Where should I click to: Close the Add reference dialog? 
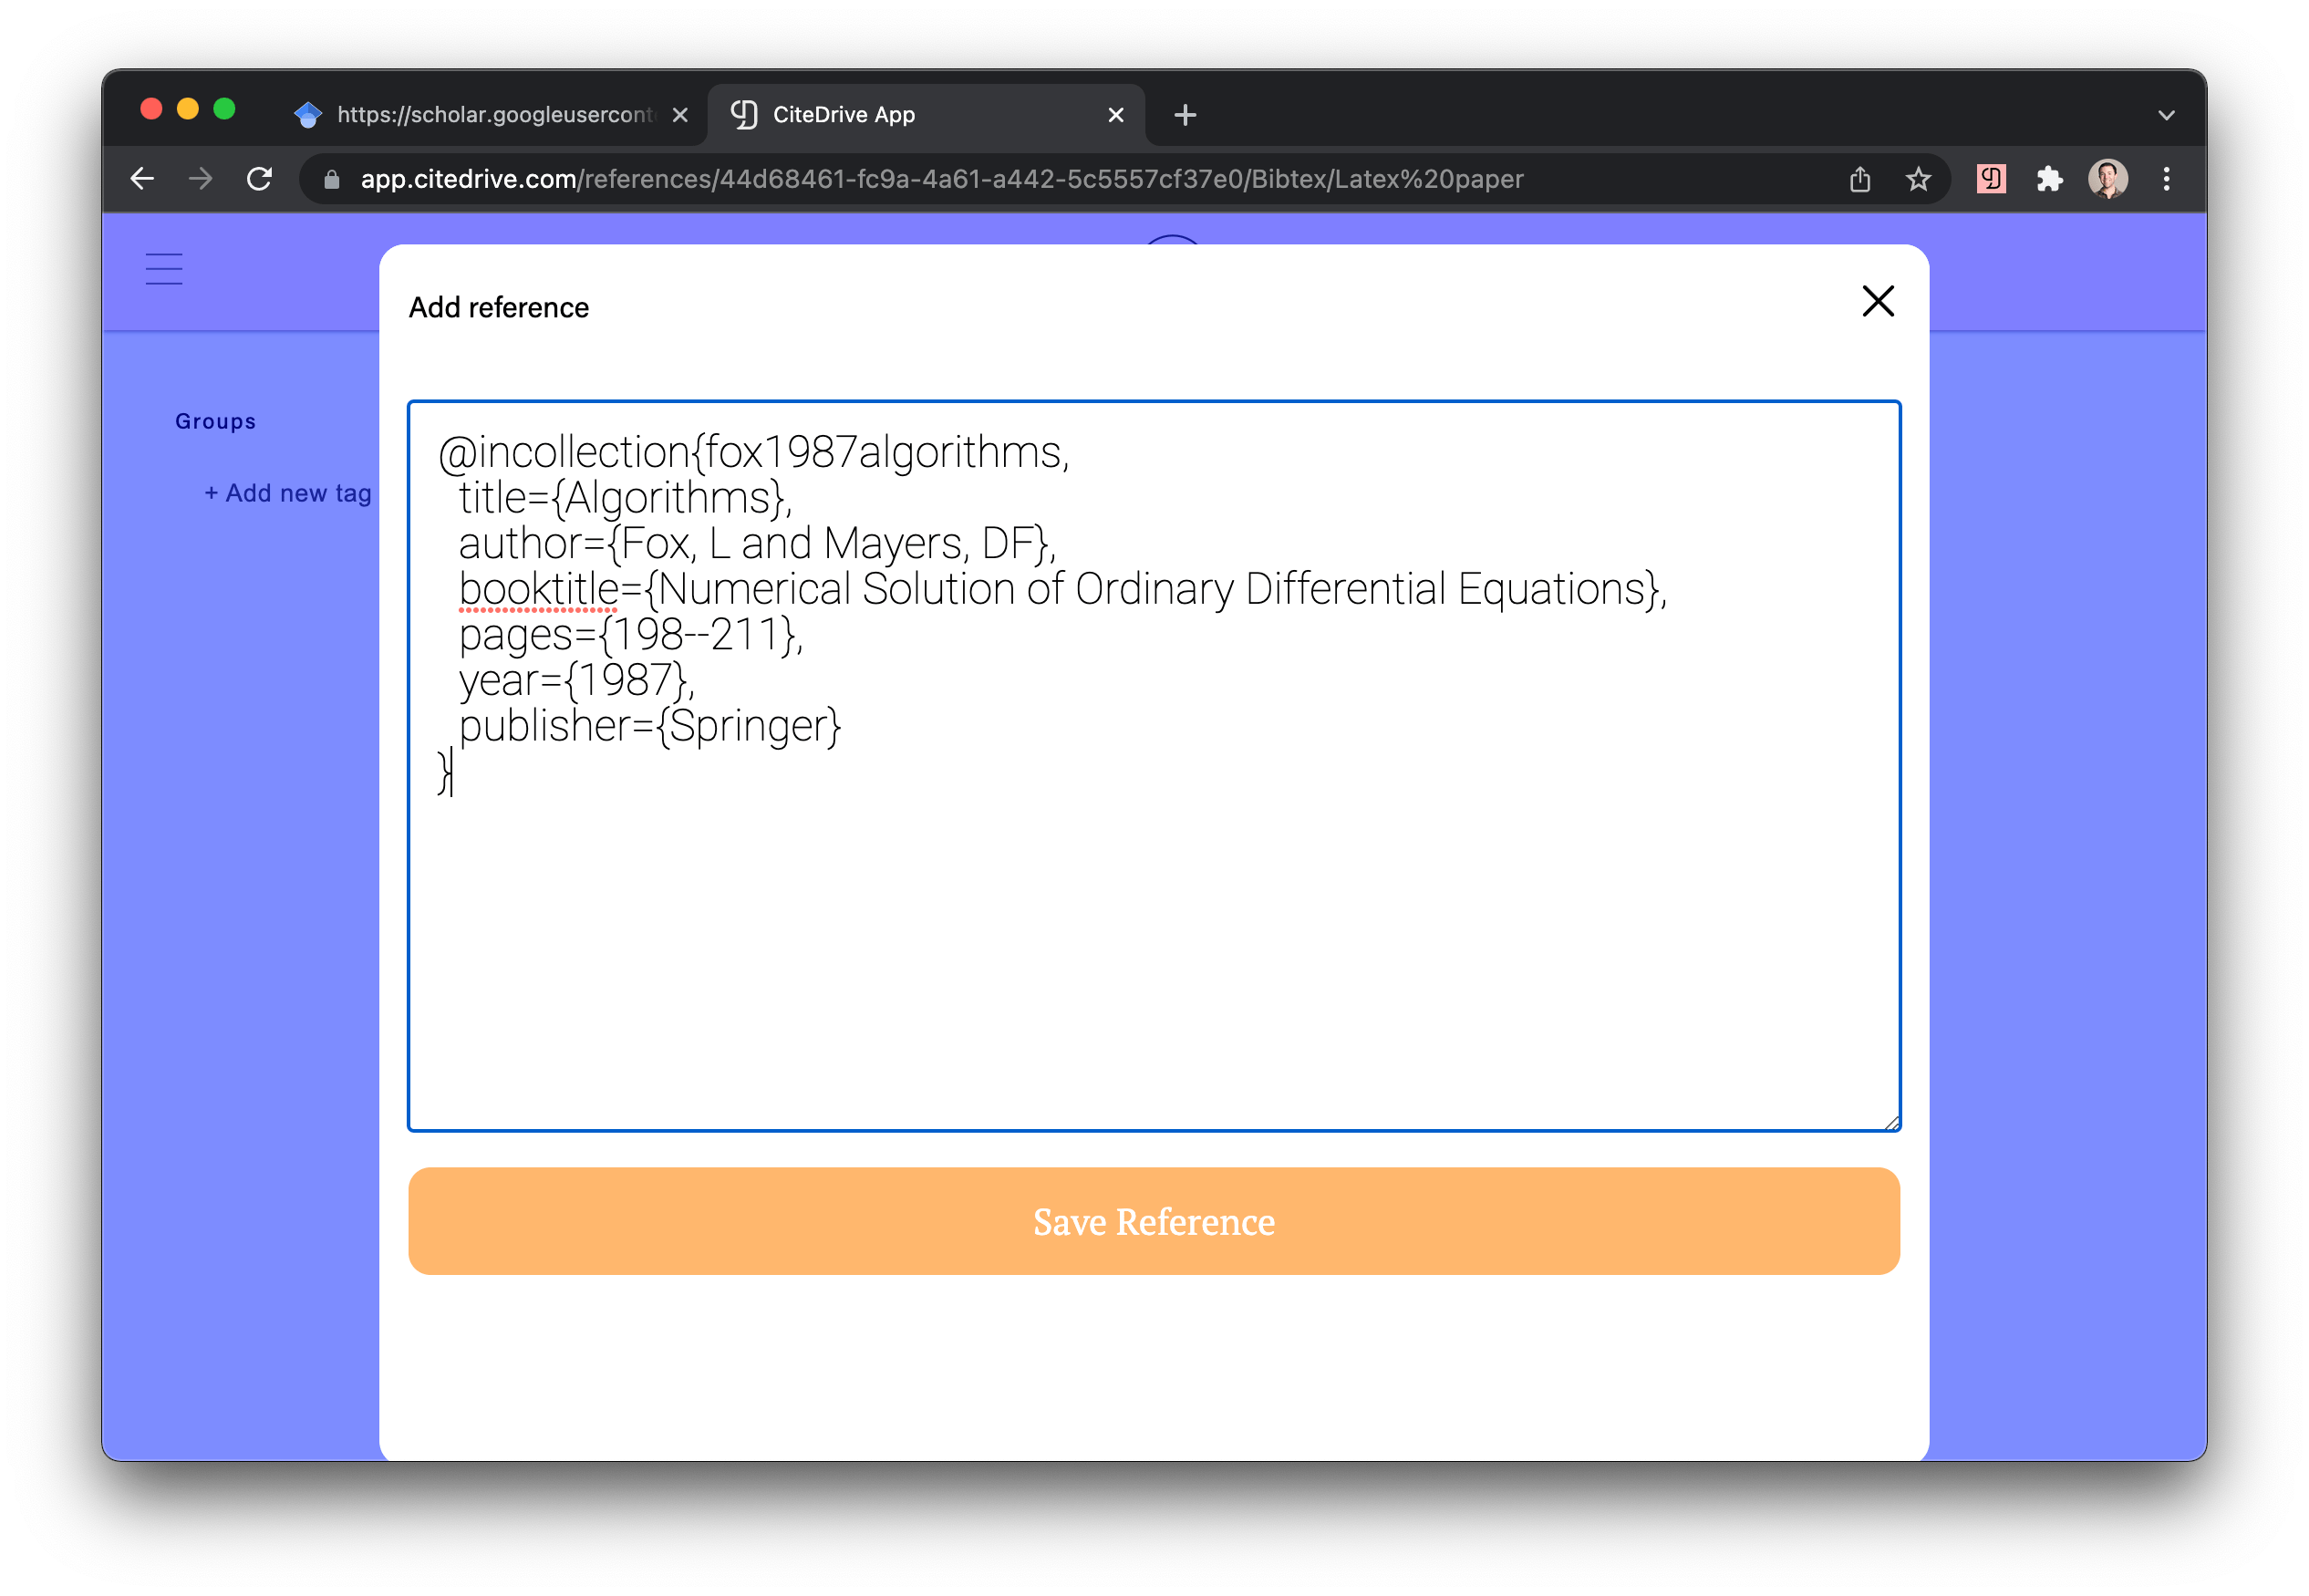tap(1877, 301)
